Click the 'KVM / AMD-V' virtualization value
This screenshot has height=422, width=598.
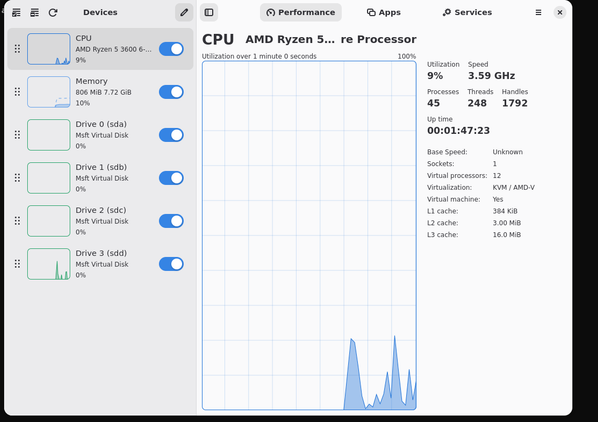click(x=513, y=187)
